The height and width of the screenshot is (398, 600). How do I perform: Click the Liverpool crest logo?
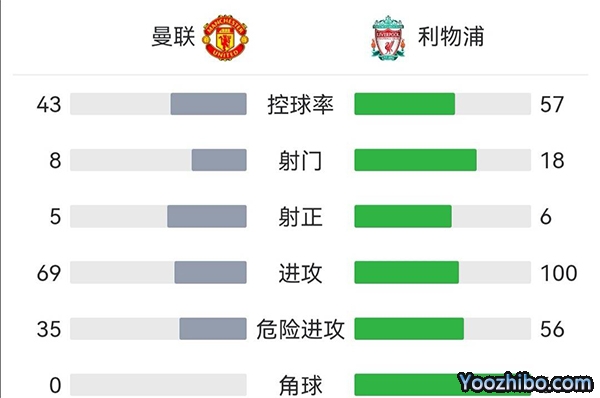[x=388, y=38]
